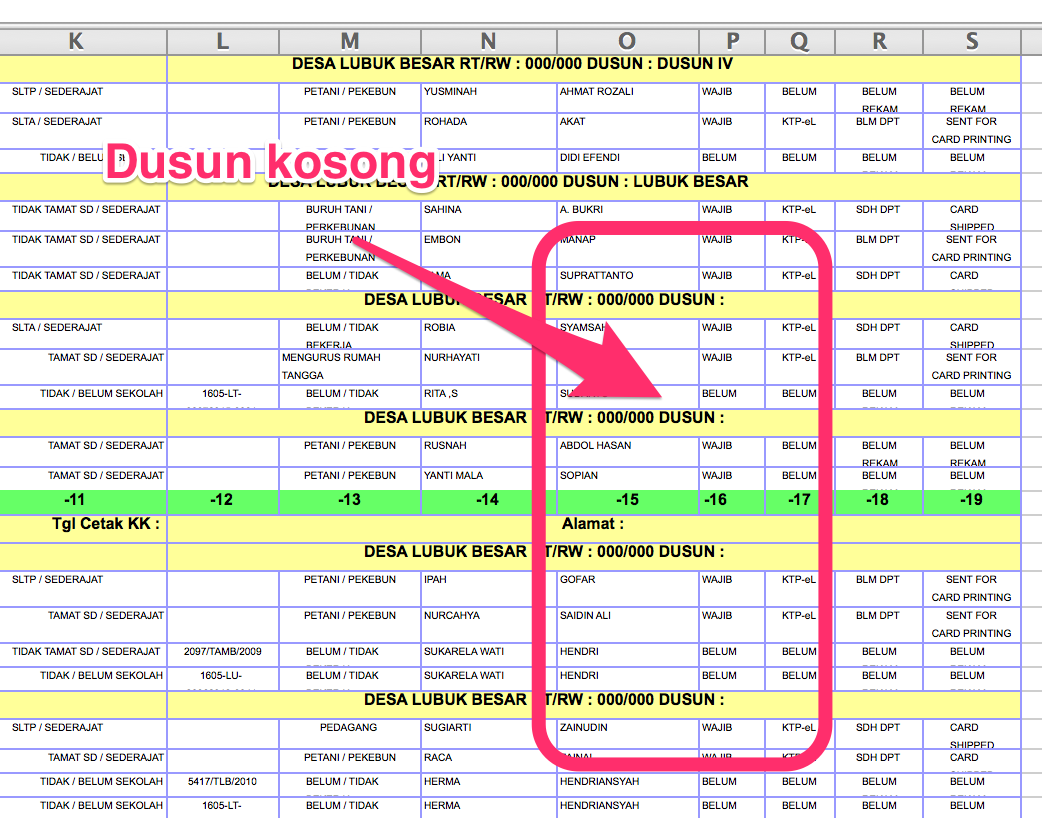Select column P header
Viewport: 1042px width, 818px height.
(x=732, y=41)
